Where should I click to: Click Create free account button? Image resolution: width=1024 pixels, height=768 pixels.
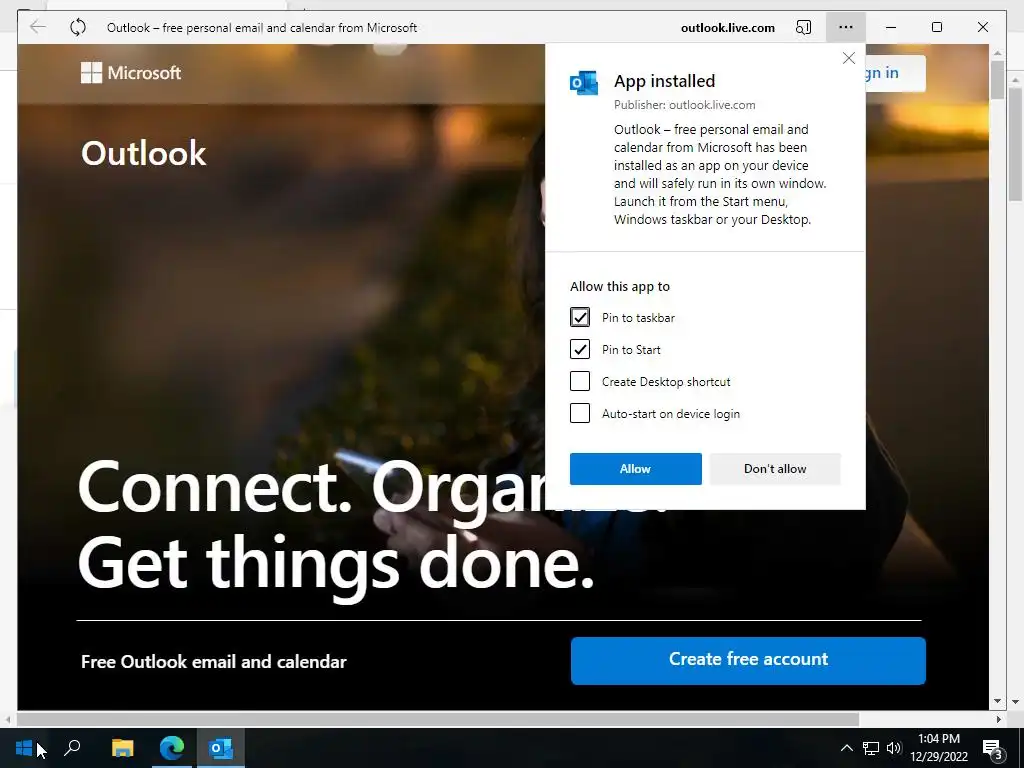[748, 661]
